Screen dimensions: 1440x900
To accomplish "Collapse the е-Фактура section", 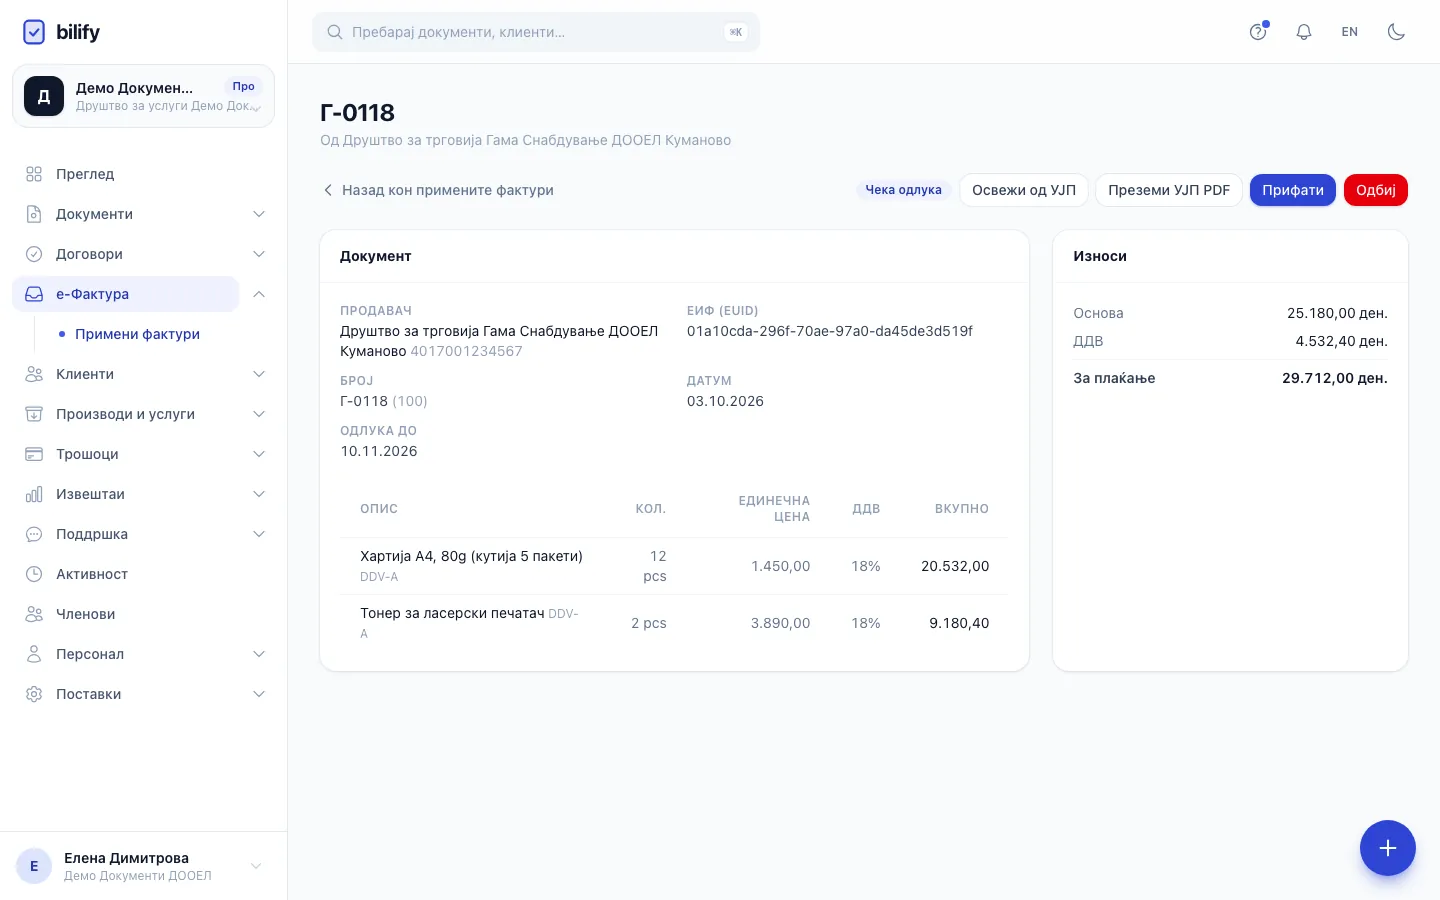I will pyautogui.click(x=259, y=294).
